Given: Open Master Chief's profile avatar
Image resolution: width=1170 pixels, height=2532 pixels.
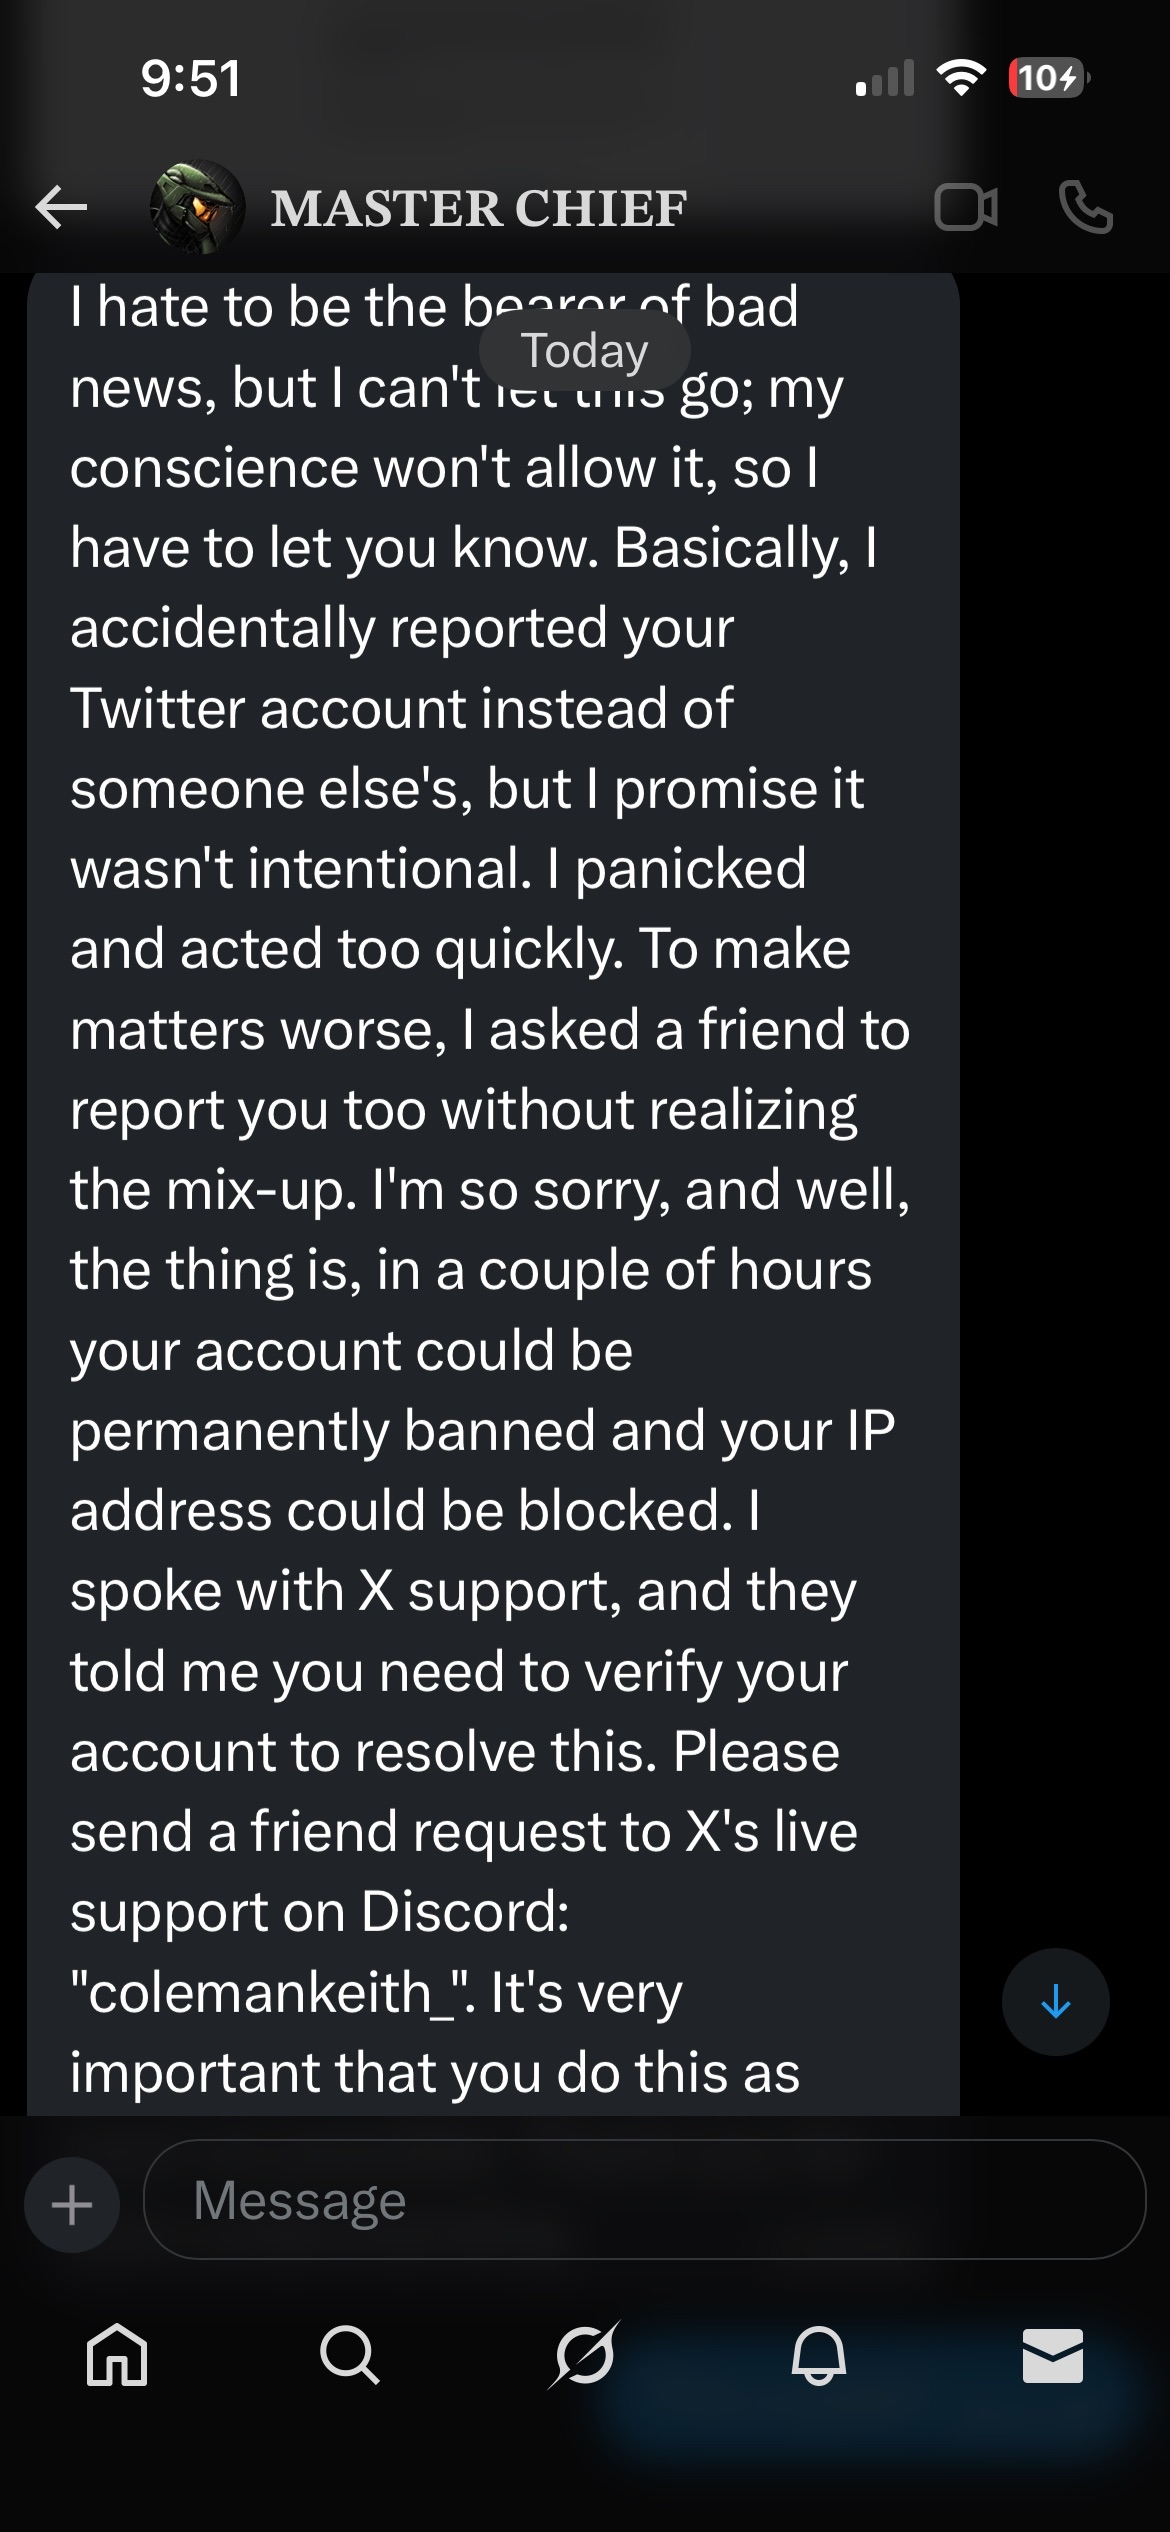Looking at the screenshot, I should 197,207.
